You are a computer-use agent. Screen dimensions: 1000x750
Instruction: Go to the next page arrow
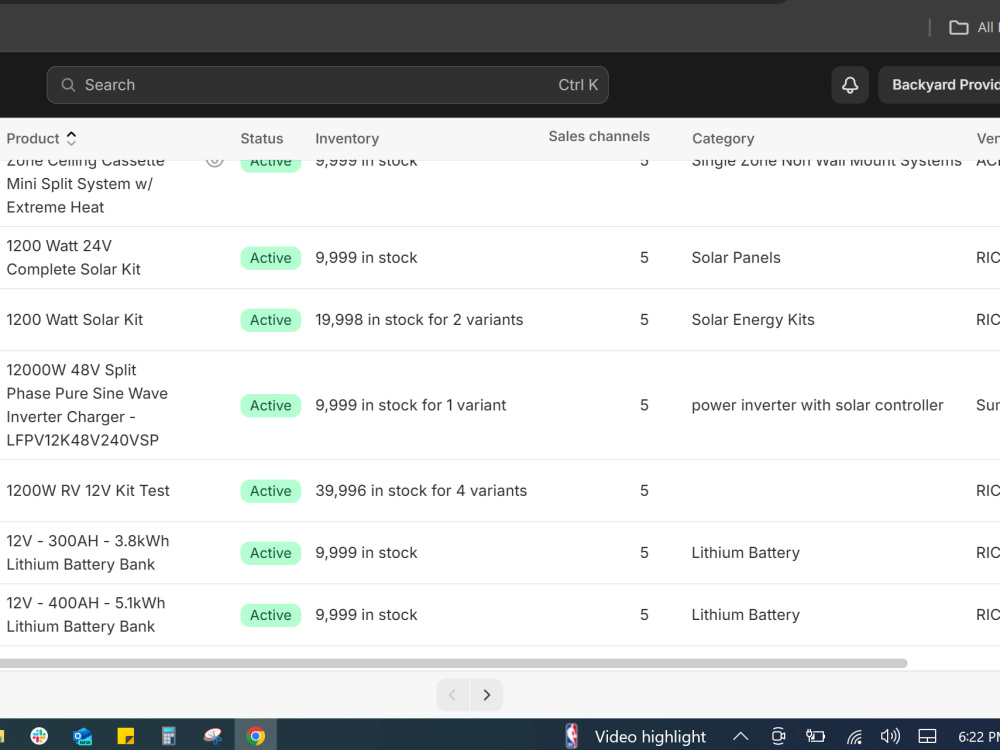pyautogui.click(x=487, y=695)
